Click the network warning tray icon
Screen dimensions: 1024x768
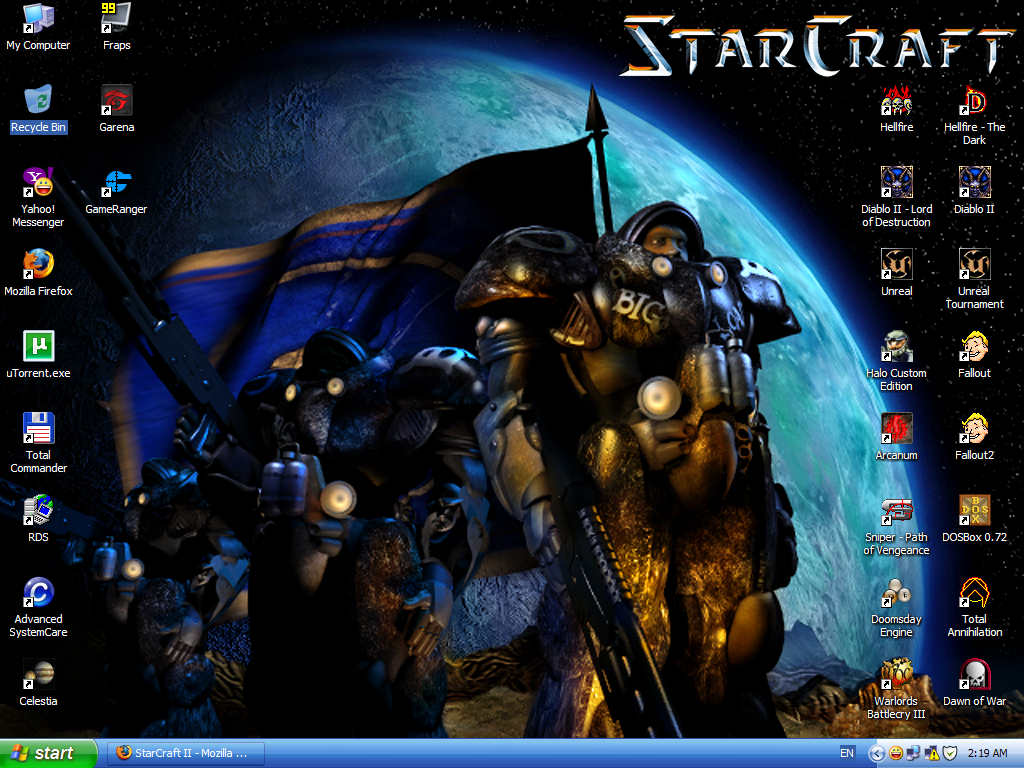931,754
